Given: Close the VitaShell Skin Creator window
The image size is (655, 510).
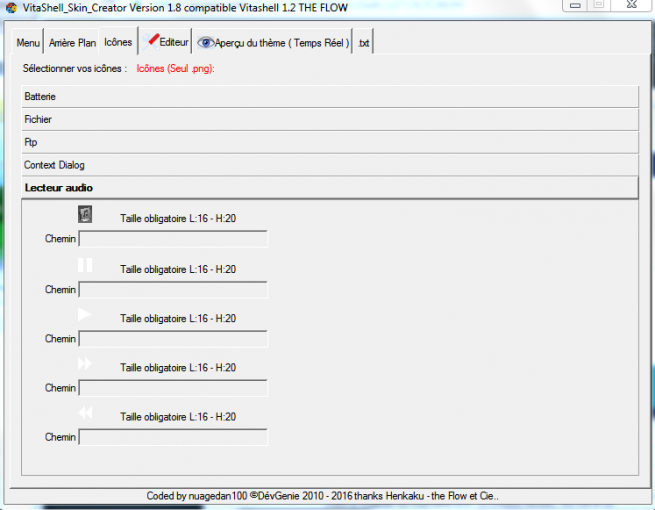Looking at the screenshot, I should pos(632,5).
